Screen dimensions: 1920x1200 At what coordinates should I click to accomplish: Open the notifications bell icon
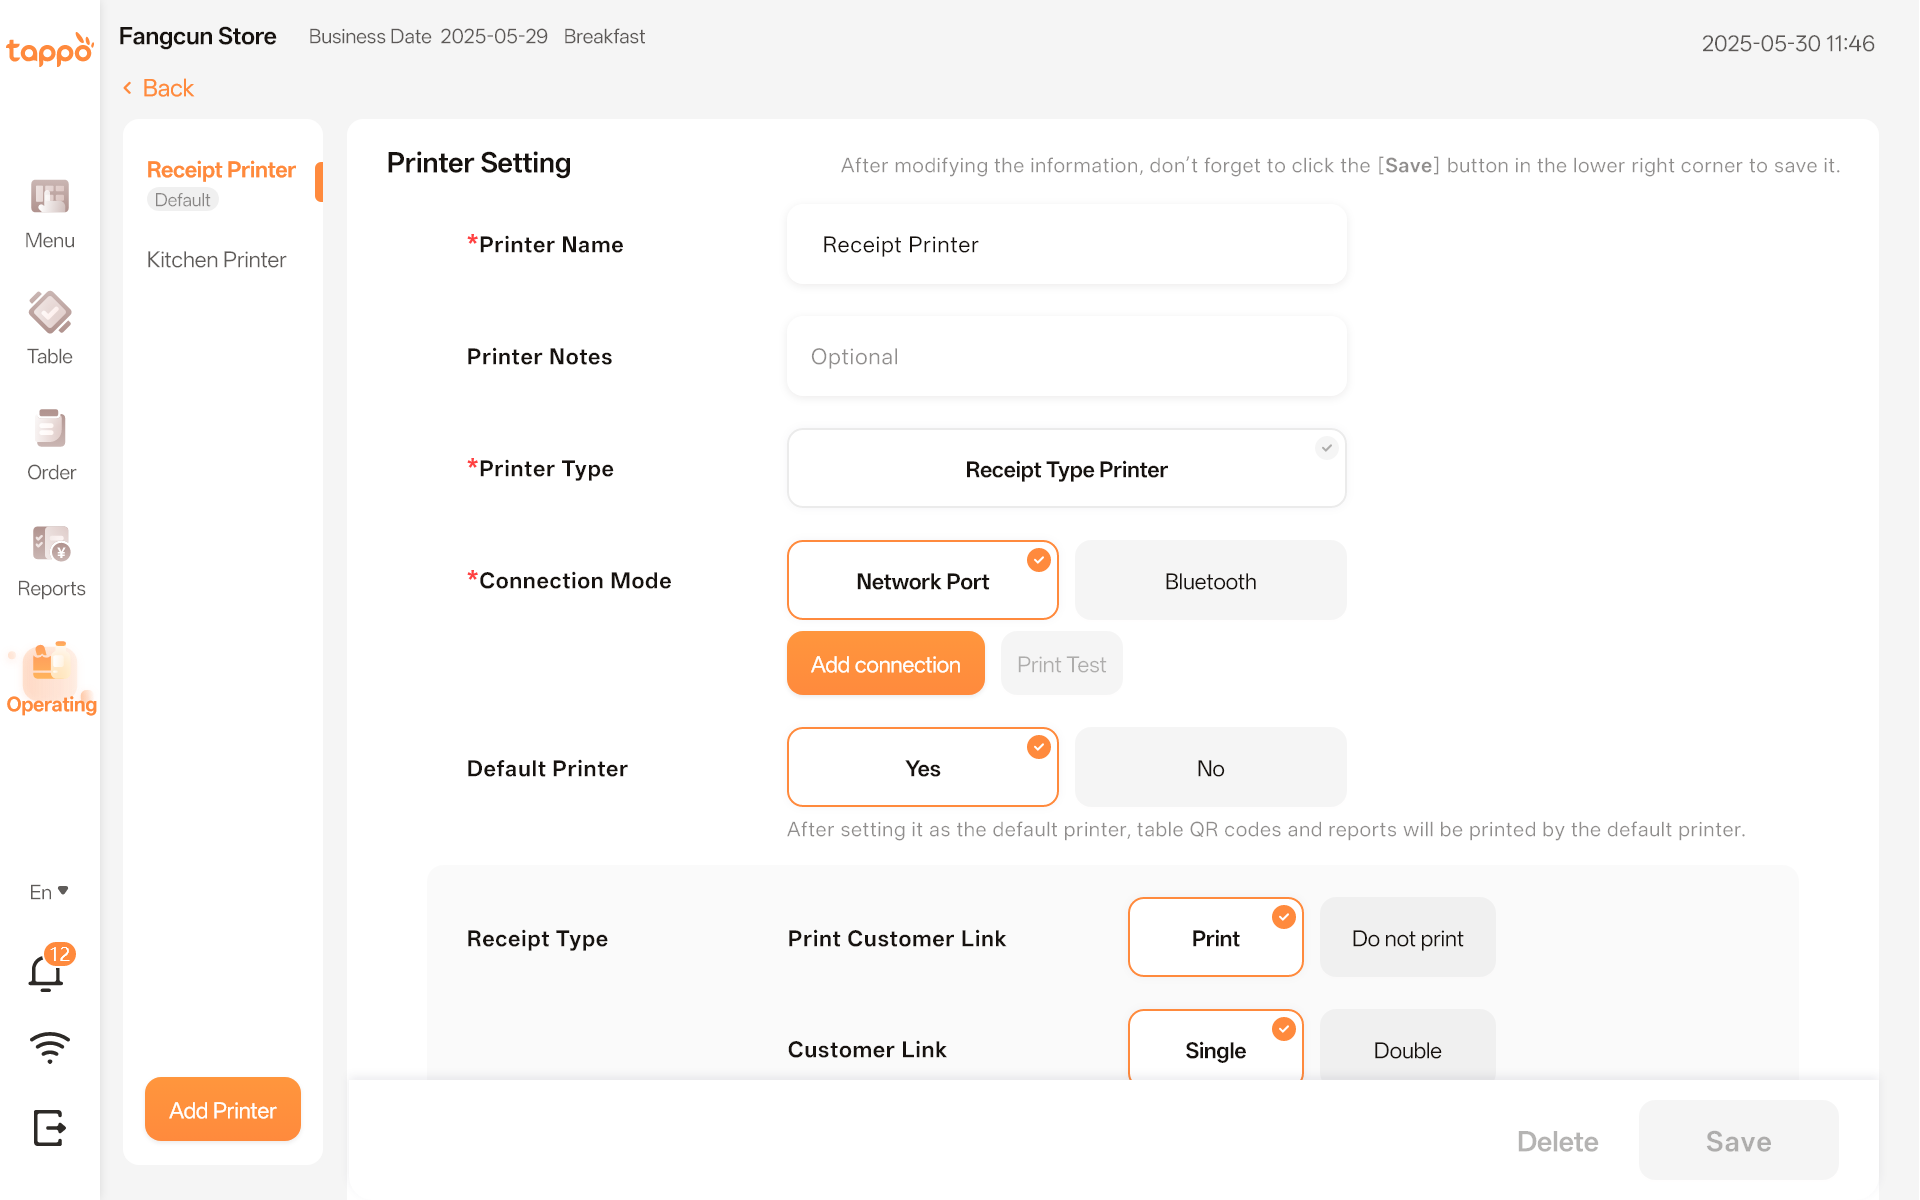(x=47, y=972)
